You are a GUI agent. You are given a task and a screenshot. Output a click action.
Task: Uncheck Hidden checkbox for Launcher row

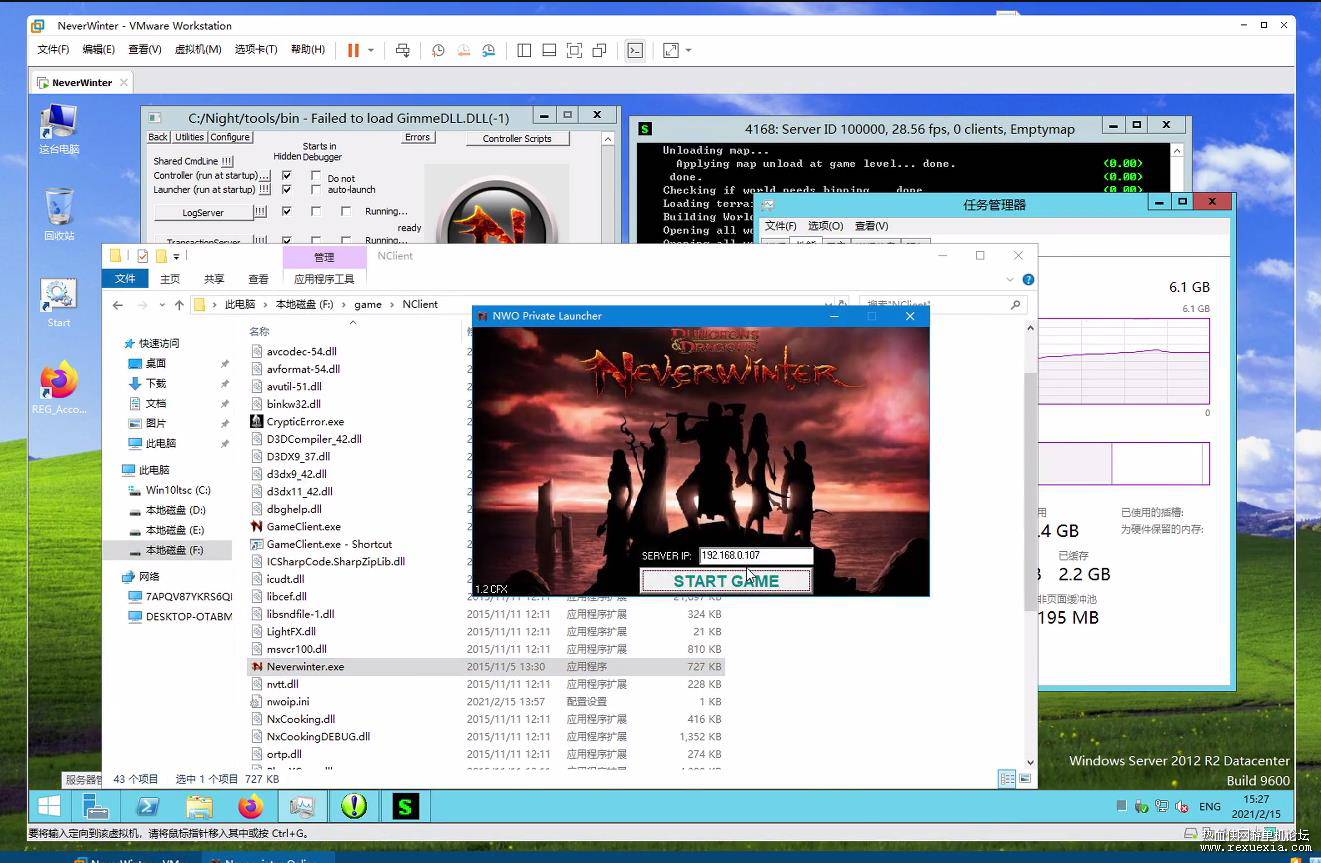287,190
